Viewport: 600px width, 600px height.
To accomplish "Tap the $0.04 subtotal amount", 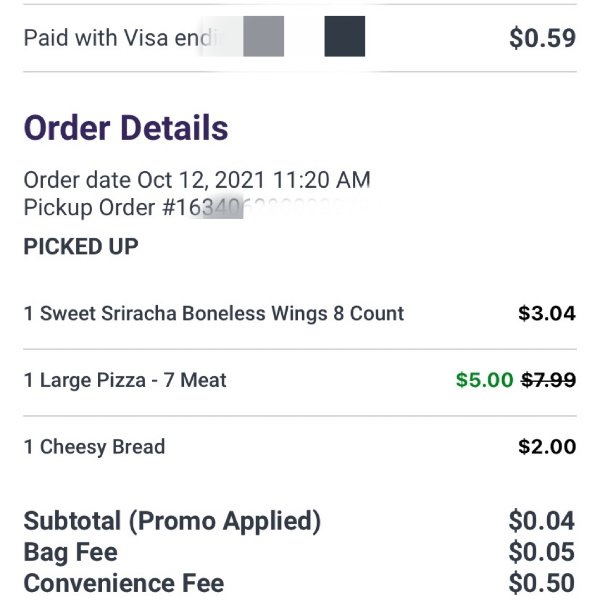I will point(542,521).
